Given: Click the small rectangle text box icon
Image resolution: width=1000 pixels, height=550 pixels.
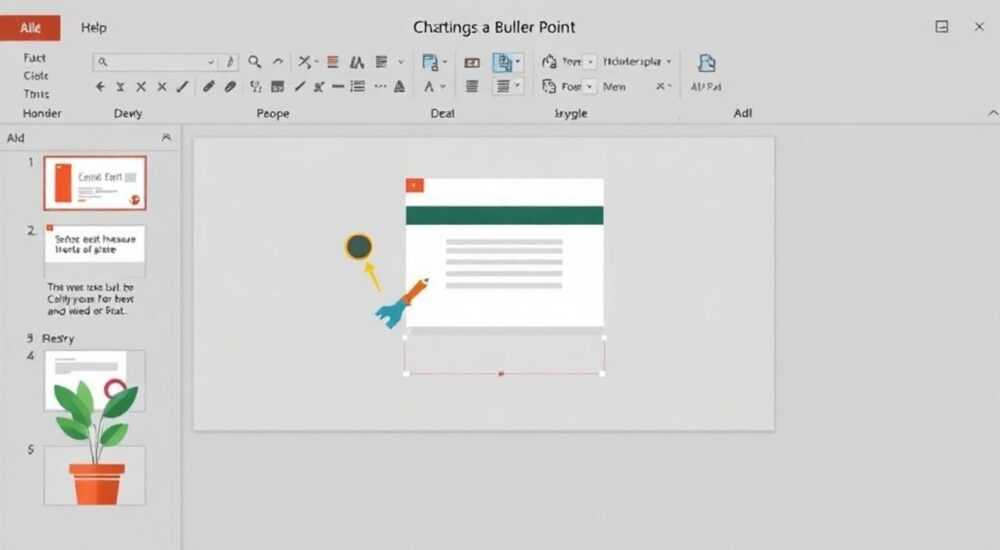Looking at the screenshot, I should pyautogui.click(x=472, y=62).
